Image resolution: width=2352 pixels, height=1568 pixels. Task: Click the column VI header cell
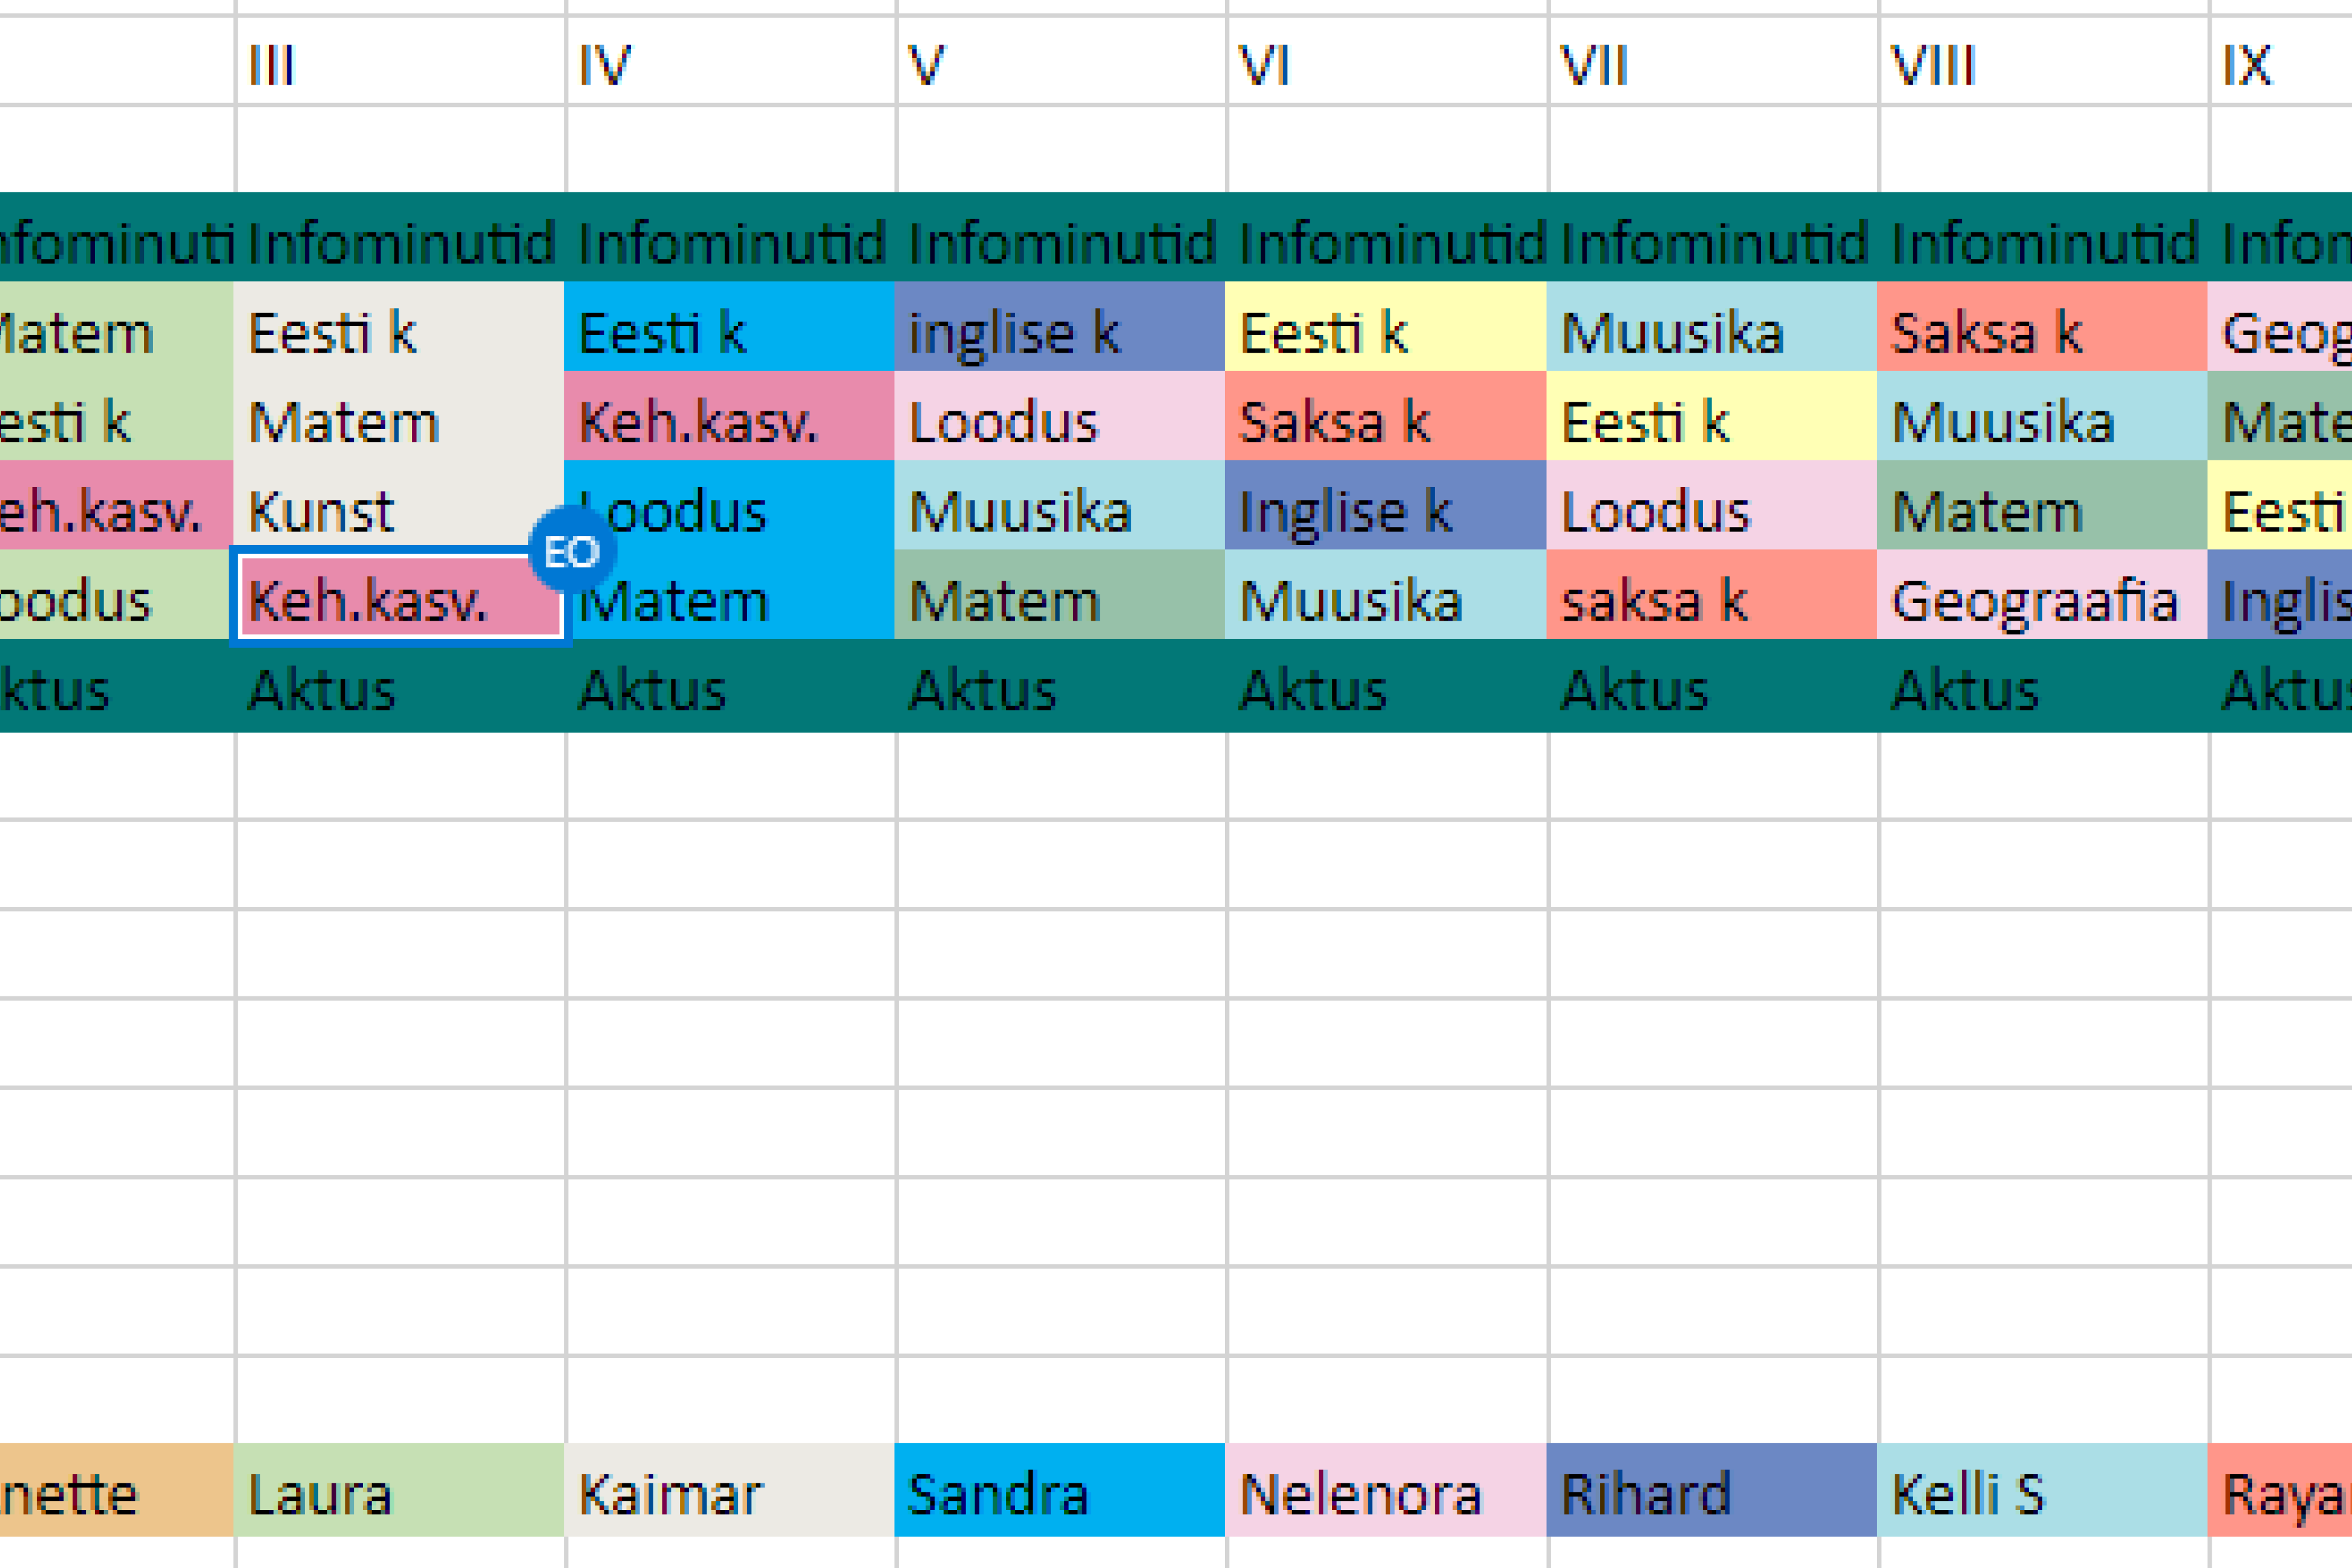coord(1386,65)
